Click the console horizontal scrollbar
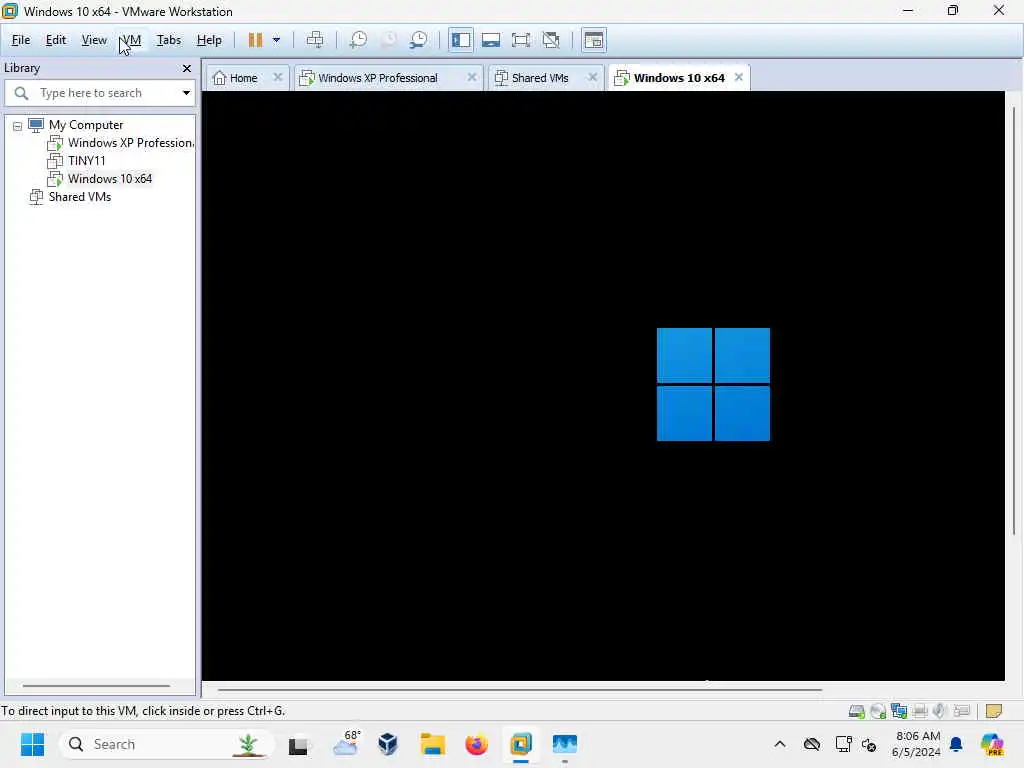This screenshot has height=768, width=1024. click(x=520, y=689)
